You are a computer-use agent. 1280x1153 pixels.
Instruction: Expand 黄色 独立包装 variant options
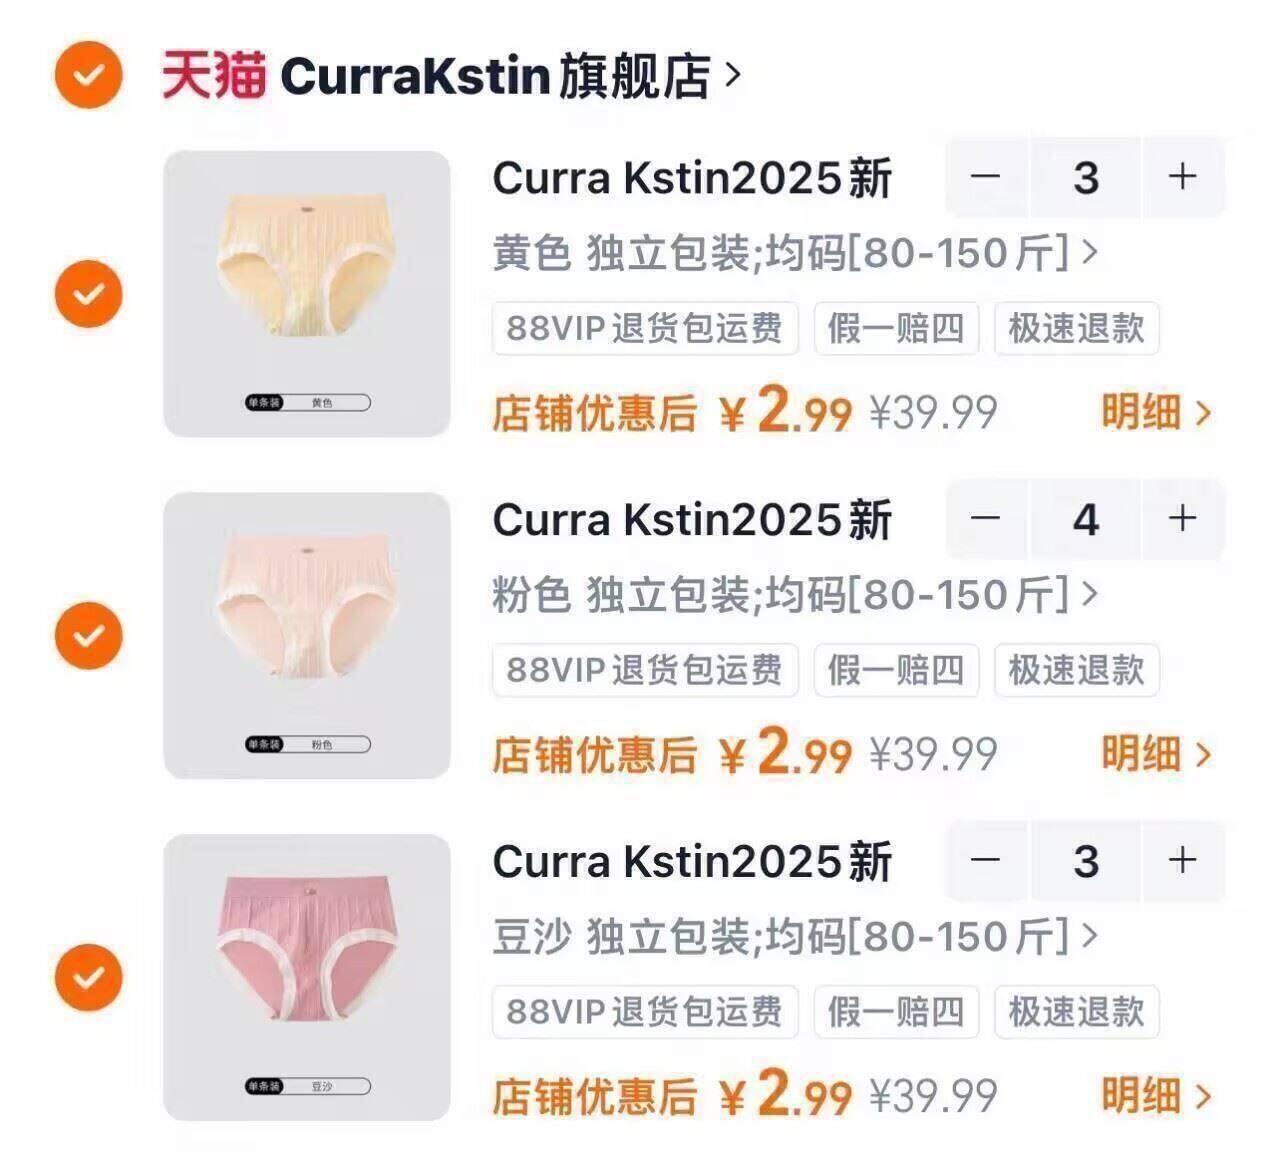click(x=795, y=253)
